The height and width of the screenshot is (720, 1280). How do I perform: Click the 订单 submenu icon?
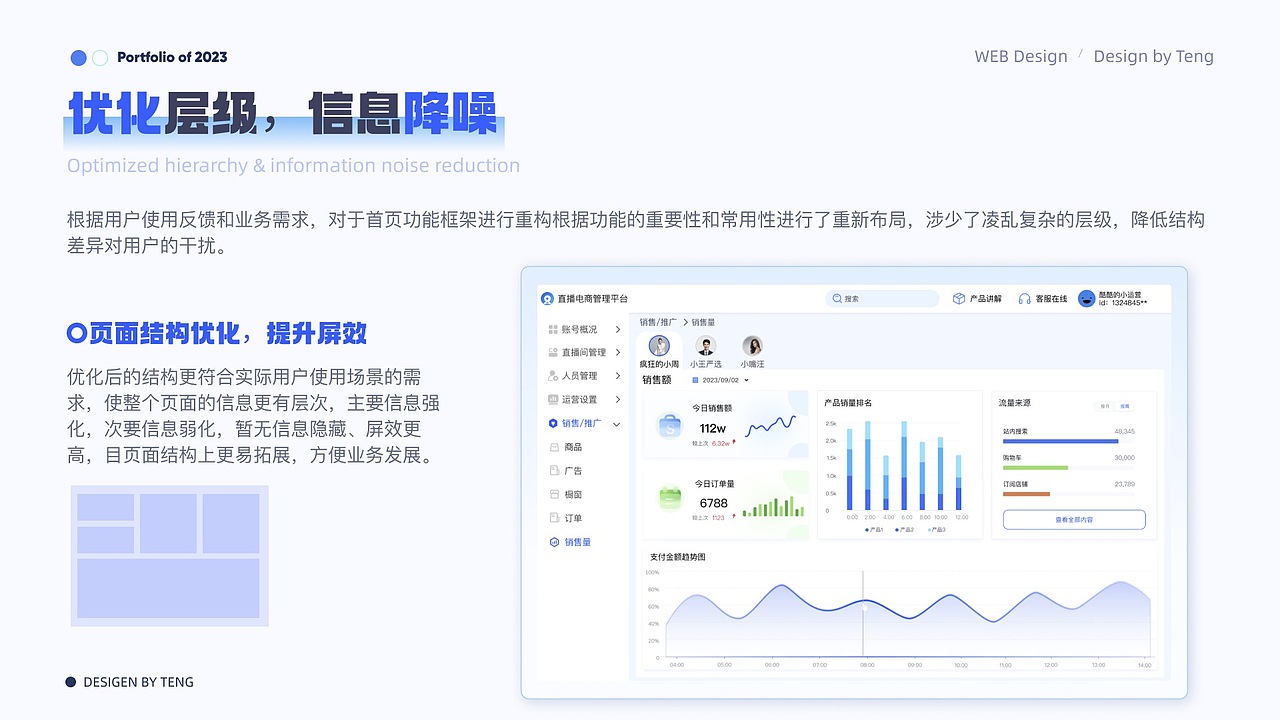(555, 518)
